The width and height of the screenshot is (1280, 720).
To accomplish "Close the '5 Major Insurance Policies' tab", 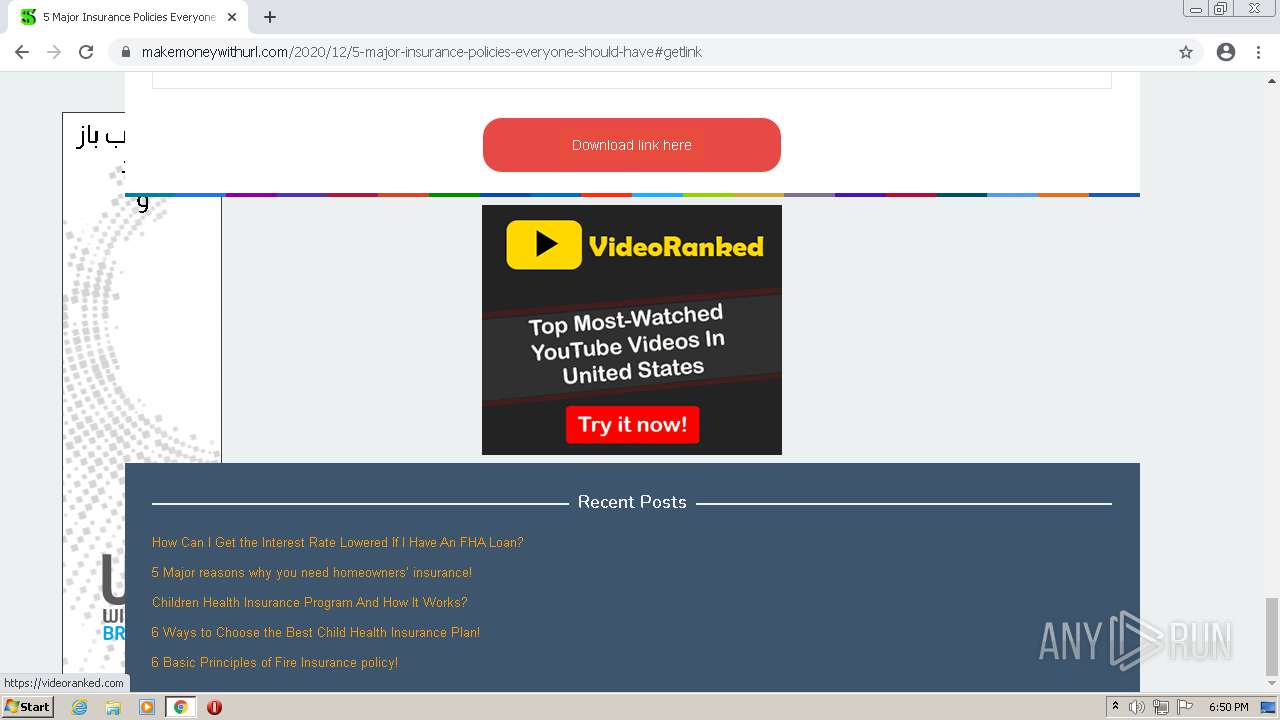I will (232, 17).
